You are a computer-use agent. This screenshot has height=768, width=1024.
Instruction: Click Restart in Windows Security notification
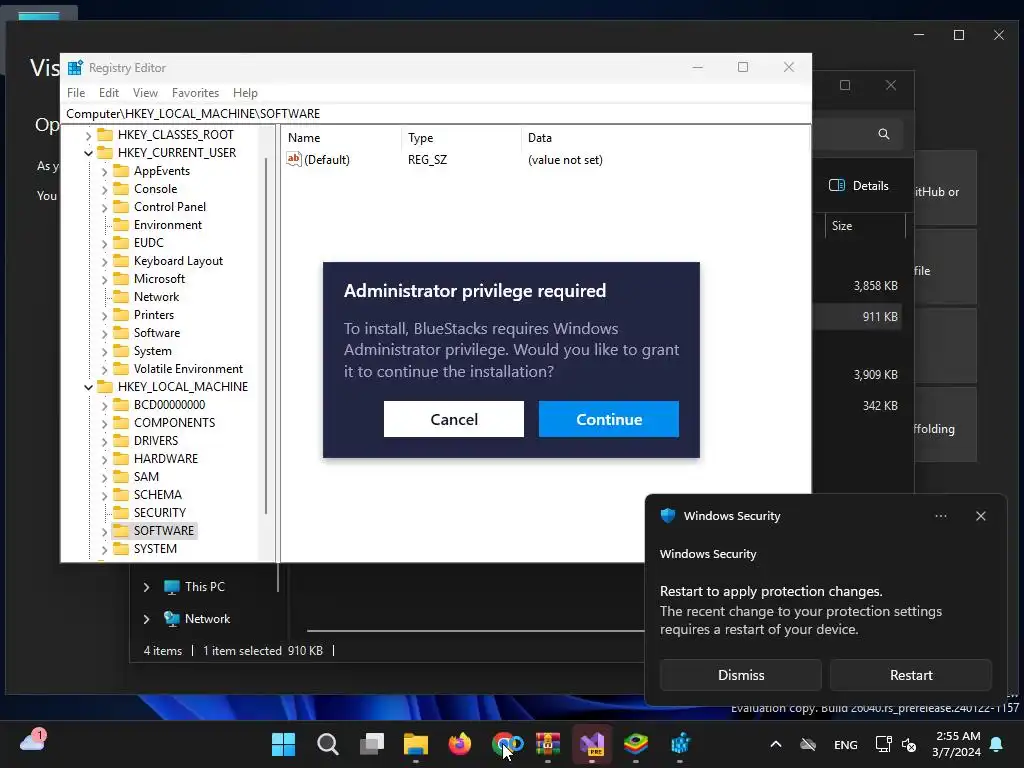911,675
